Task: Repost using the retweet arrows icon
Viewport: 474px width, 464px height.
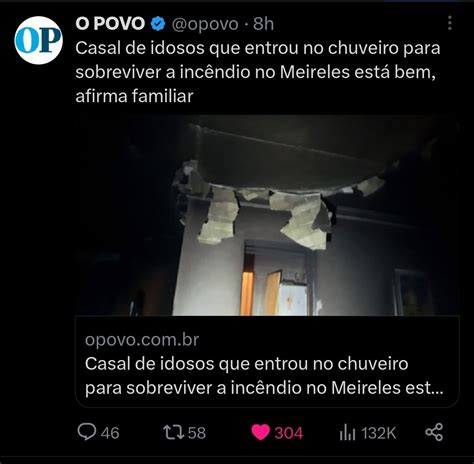Action: pyautogui.click(x=174, y=432)
